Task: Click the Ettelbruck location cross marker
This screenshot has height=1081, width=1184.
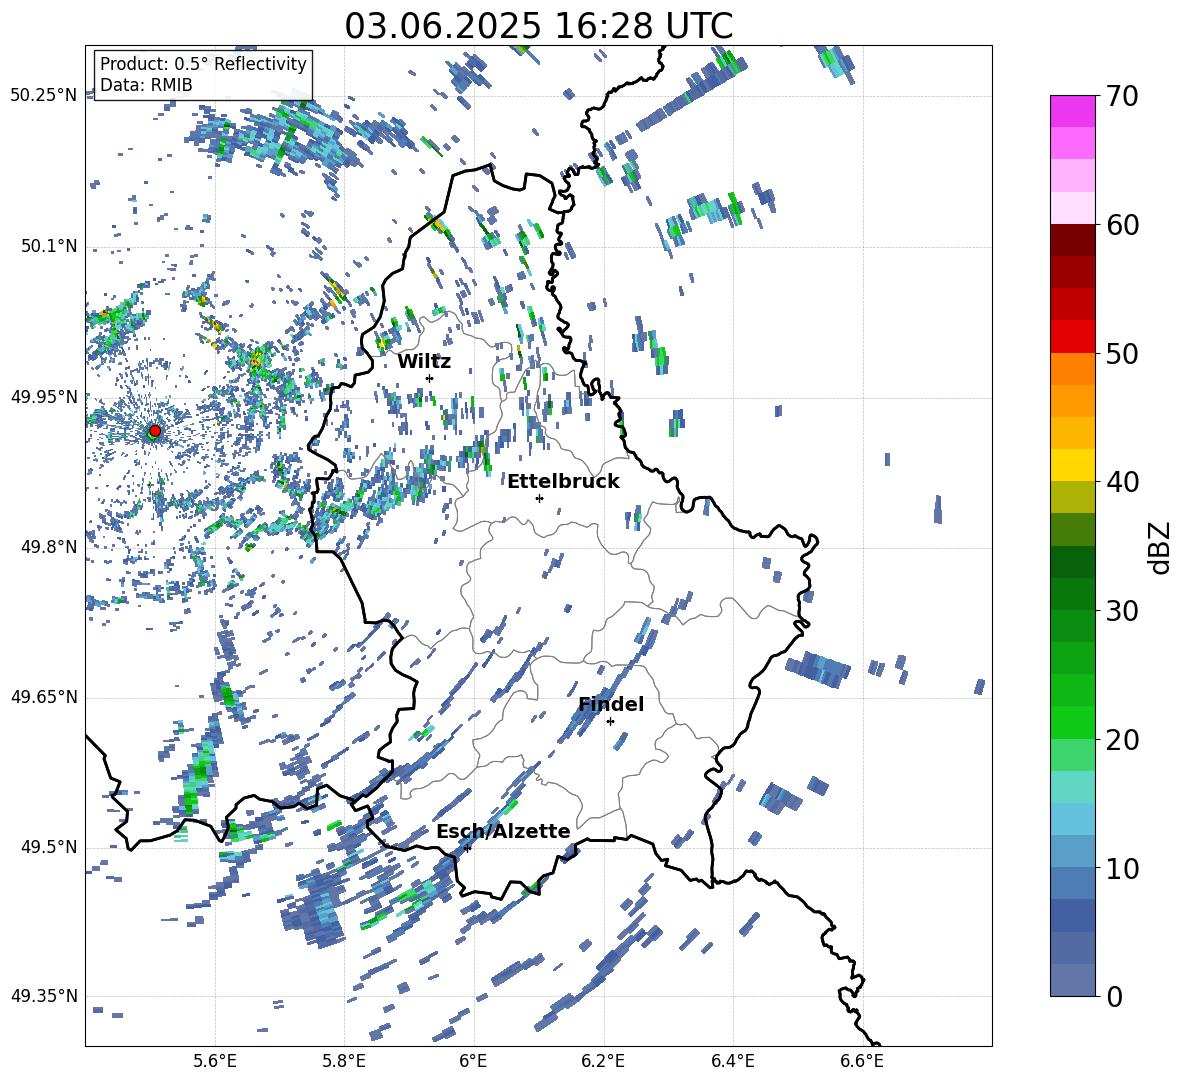Action: tap(539, 498)
